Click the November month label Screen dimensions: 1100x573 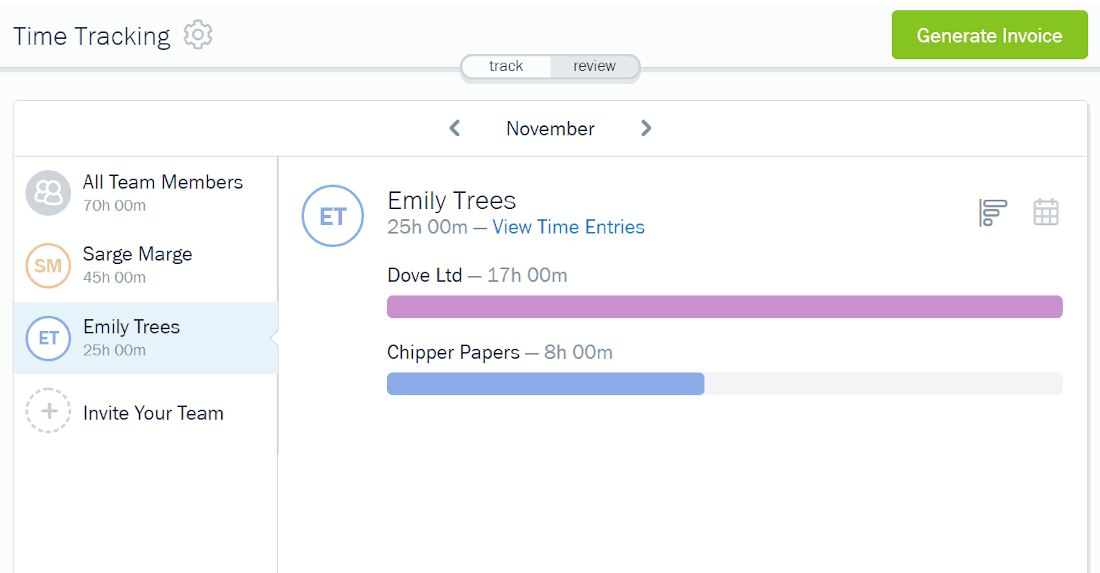(x=550, y=128)
